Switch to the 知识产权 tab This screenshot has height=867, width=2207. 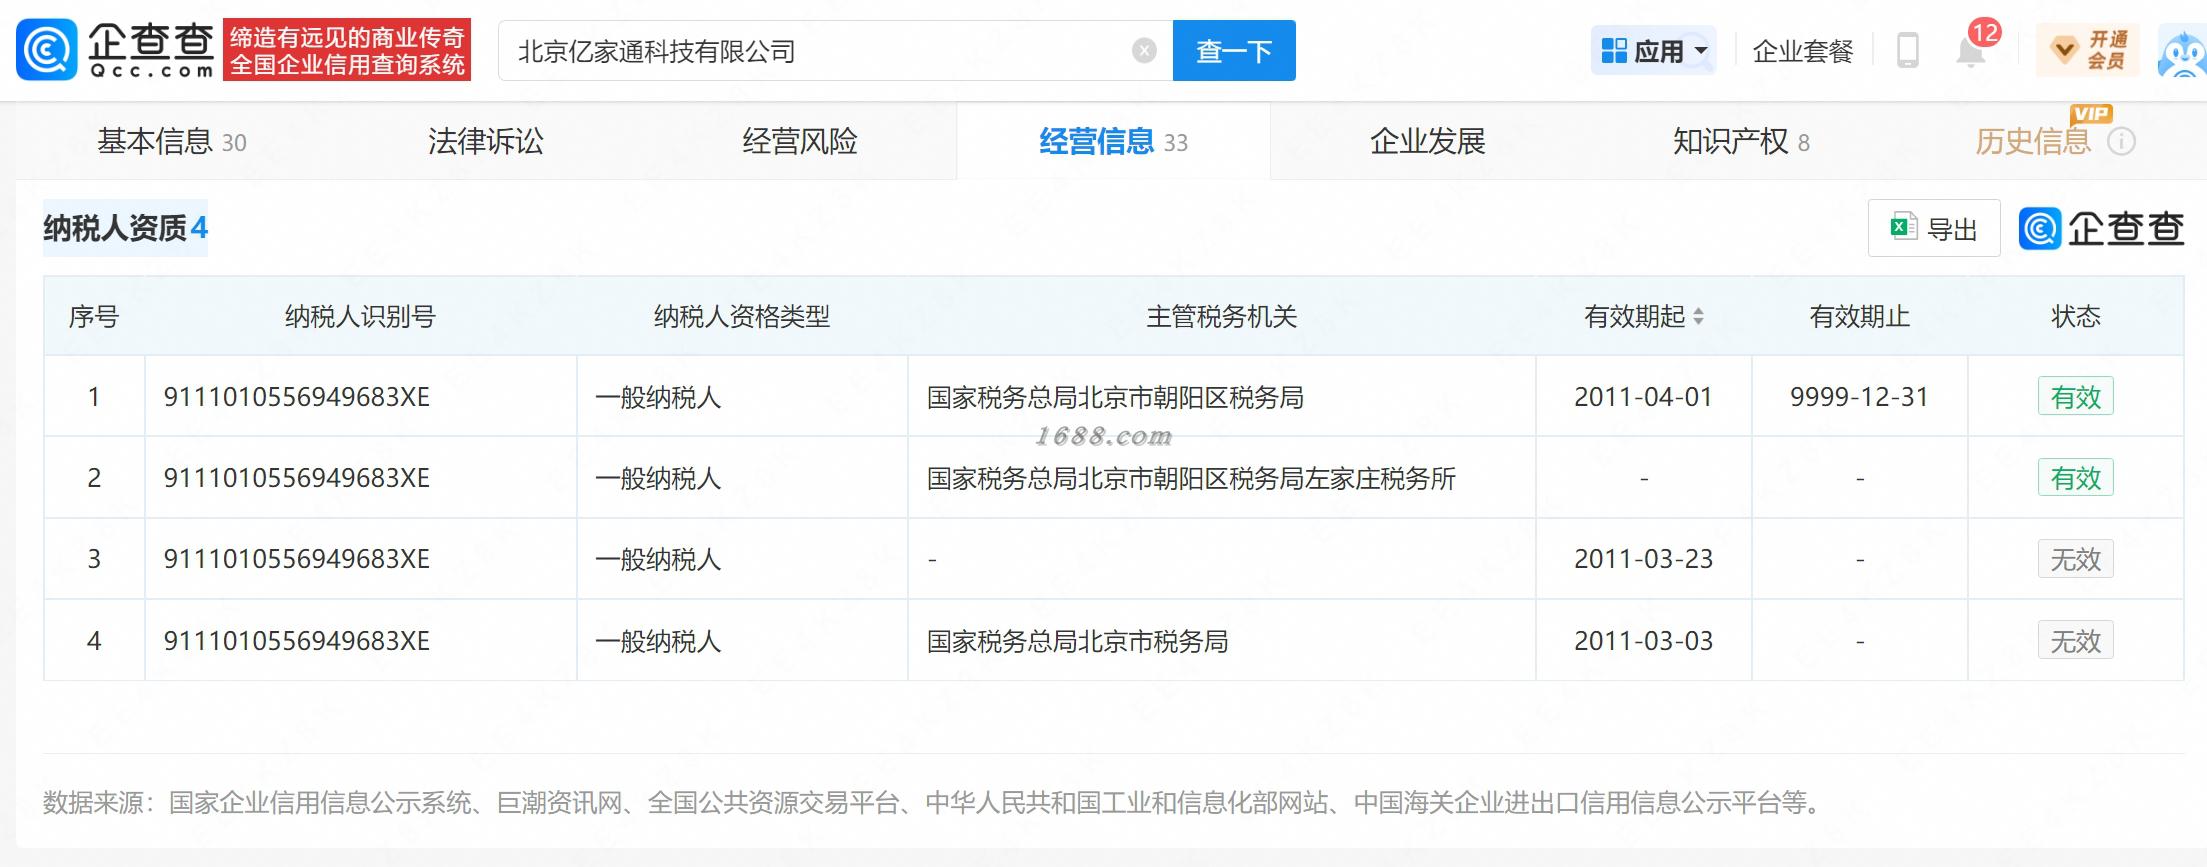(x=1741, y=142)
